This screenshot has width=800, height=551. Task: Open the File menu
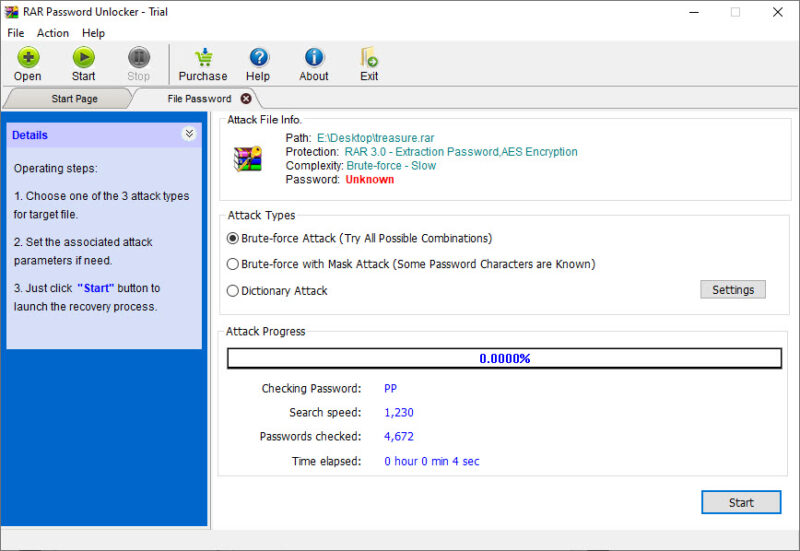pos(16,33)
